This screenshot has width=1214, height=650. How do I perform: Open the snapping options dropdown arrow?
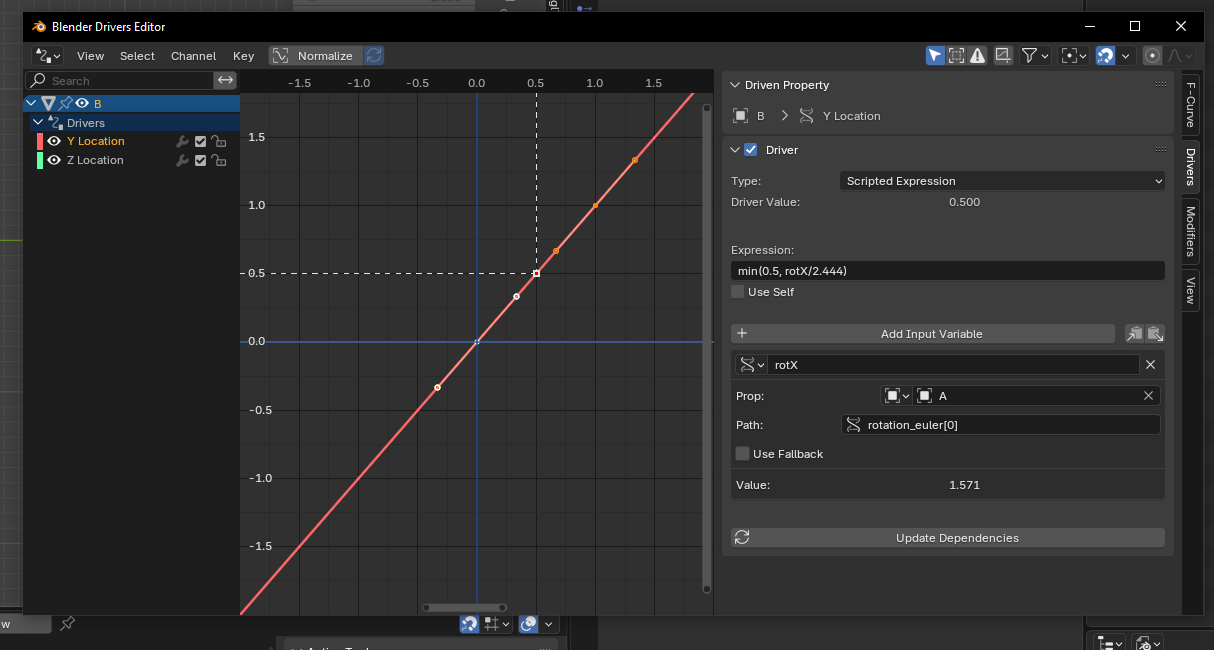pyautogui.click(x=1125, y=56)
